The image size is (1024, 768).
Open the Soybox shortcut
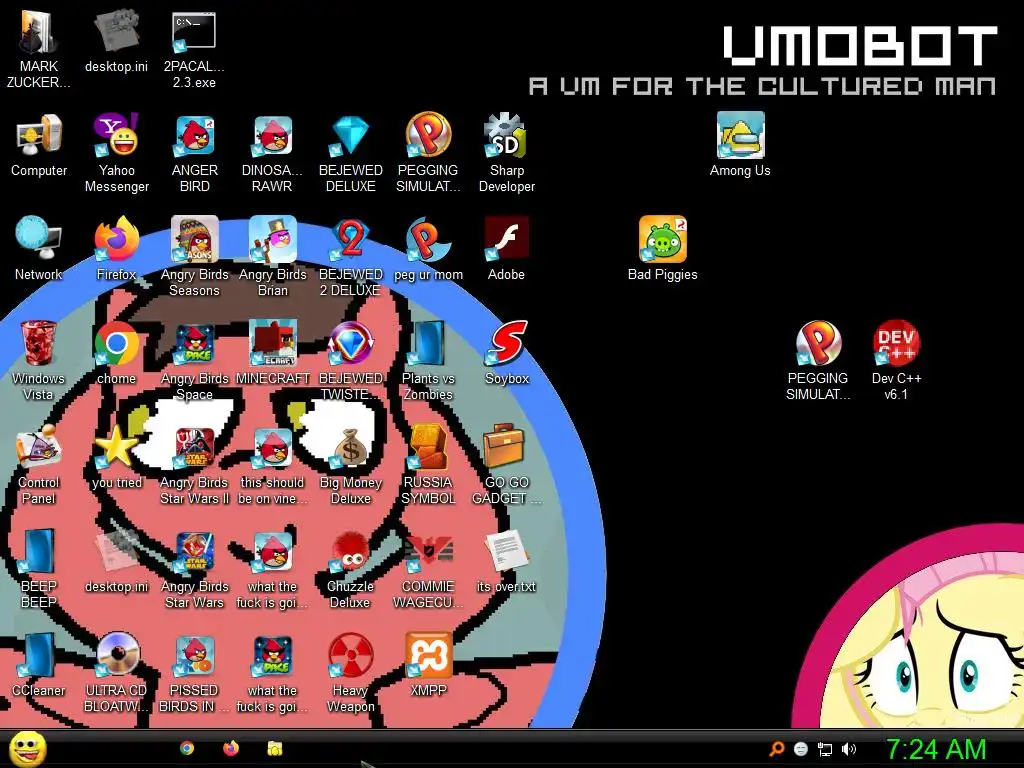[507, 343]
